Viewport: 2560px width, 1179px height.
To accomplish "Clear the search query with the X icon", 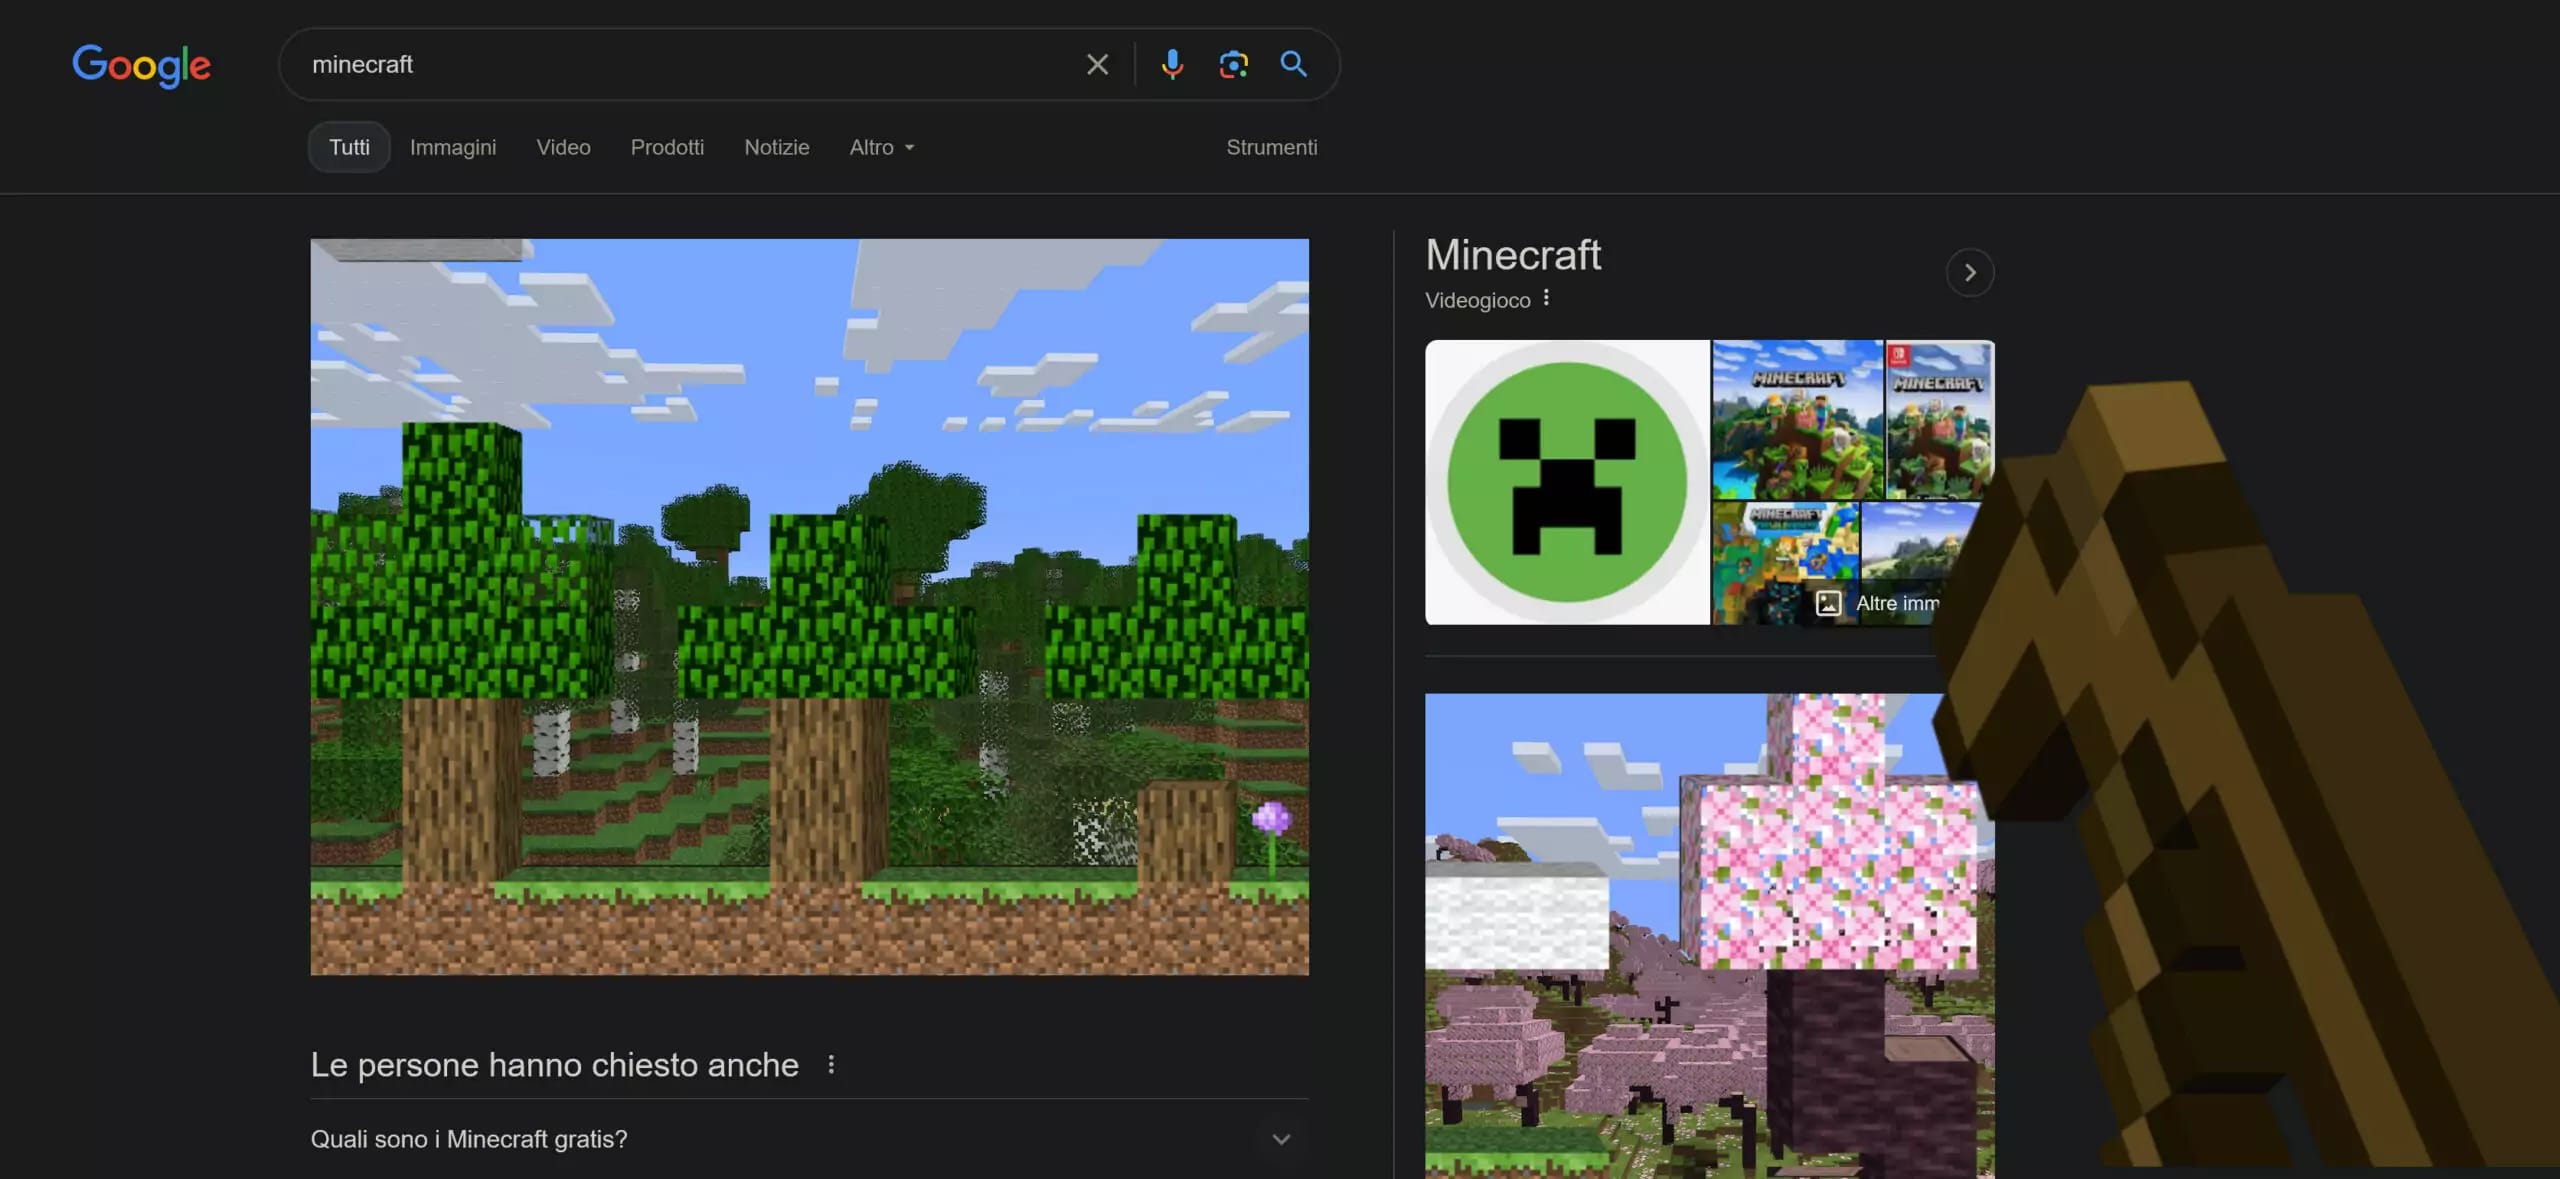I will tap(1096, 64).
